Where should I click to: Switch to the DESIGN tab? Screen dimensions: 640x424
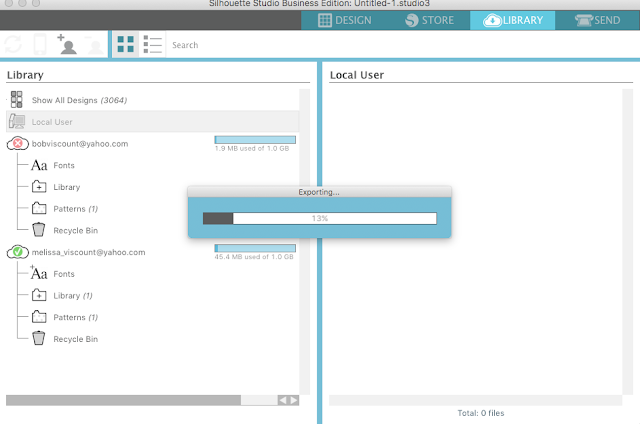344,20
